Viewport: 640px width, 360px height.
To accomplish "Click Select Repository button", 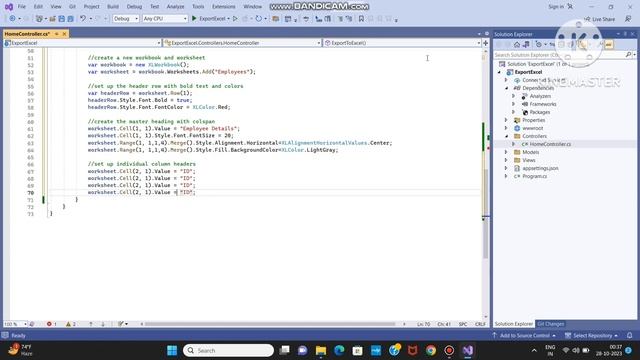I will [591, 336].
